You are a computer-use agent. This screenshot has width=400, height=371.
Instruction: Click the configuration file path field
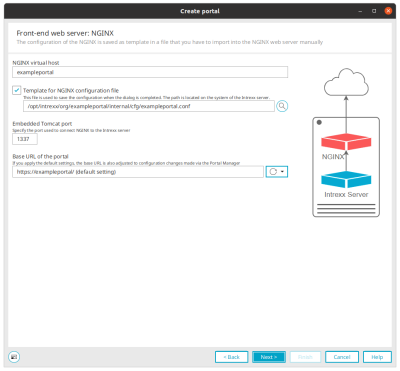pyautogui.click(x=149, y=106)
